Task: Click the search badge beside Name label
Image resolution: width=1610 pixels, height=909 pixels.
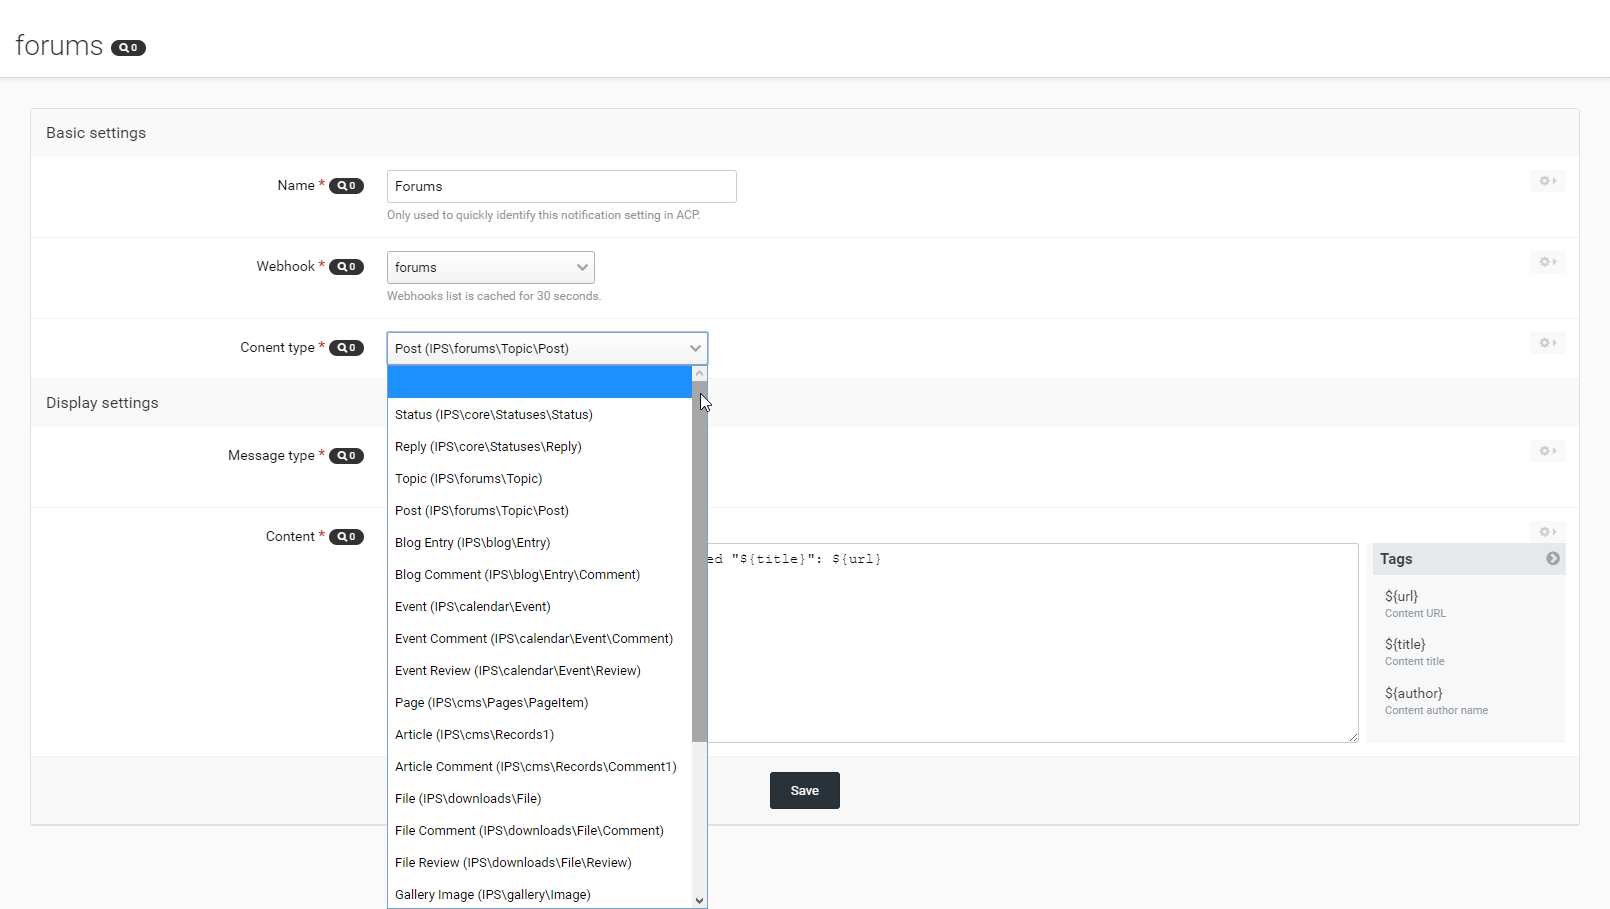Action: (x=346, y=186)
